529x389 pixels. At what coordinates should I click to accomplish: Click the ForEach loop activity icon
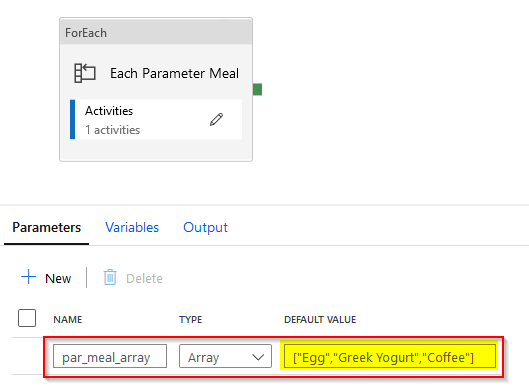(x=85, y=73)
